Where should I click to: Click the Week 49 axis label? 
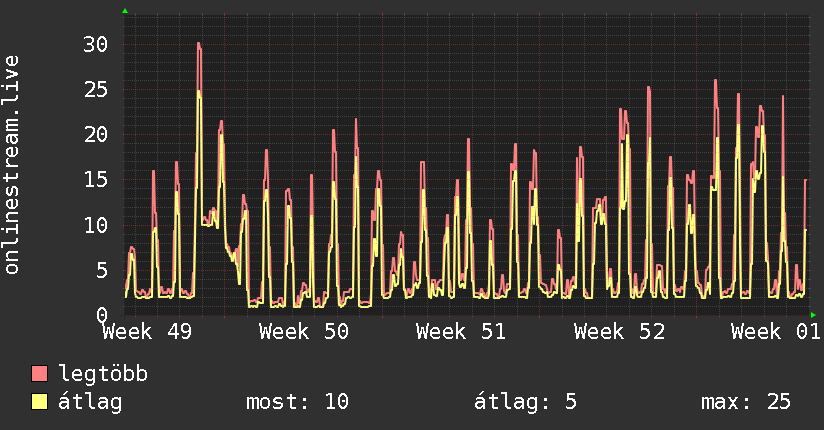148,332
